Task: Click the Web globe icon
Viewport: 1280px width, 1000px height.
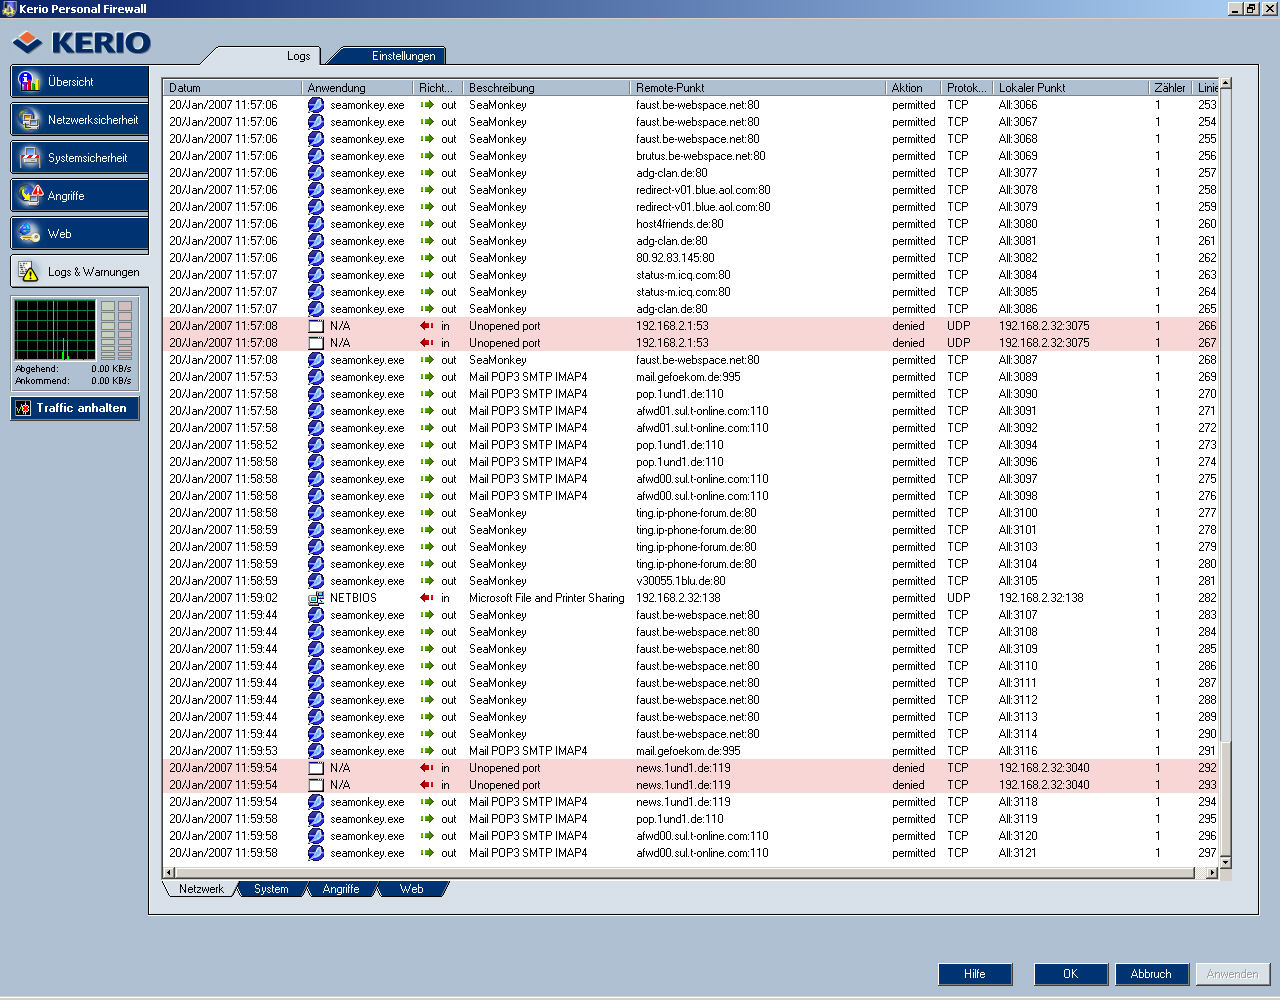Action: [x=30, y=234]
